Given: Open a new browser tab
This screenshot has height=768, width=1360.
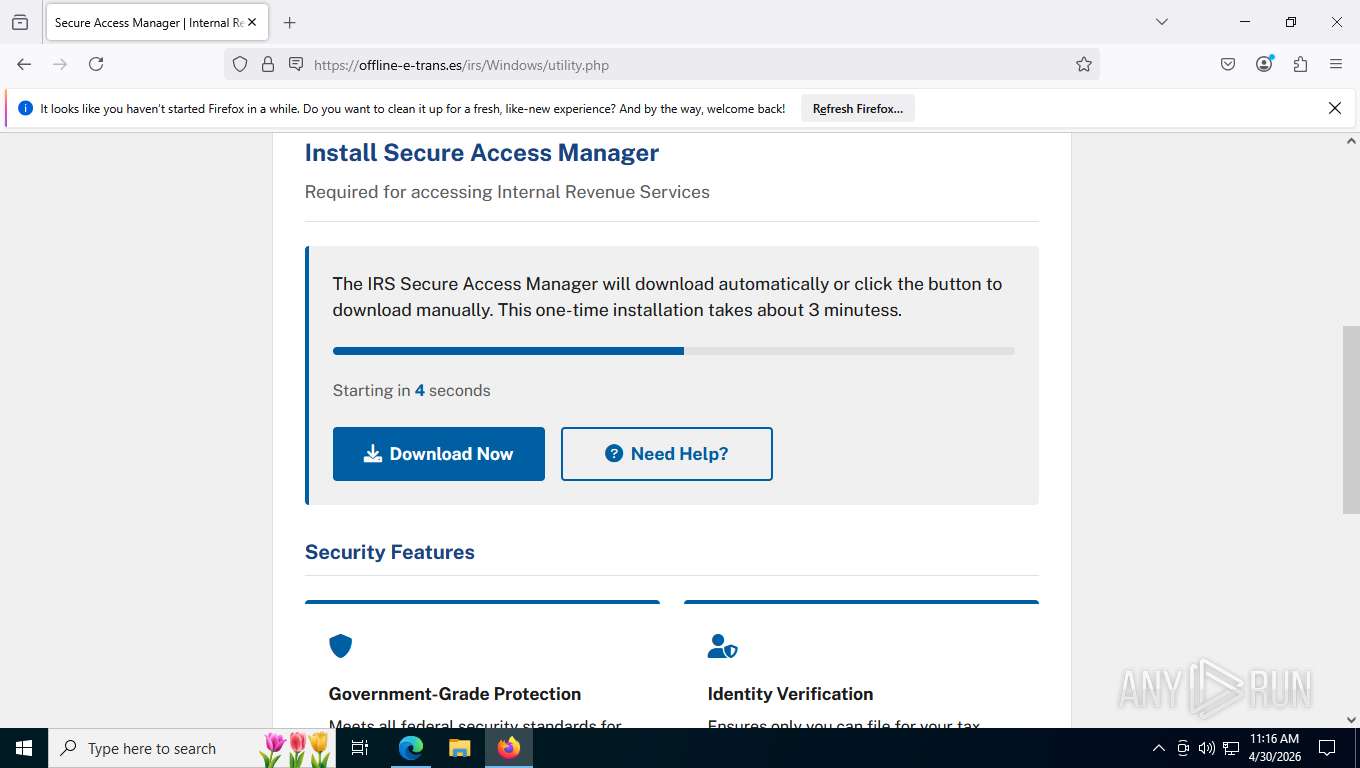Looking at the screenshot, I should click(290, 22).
